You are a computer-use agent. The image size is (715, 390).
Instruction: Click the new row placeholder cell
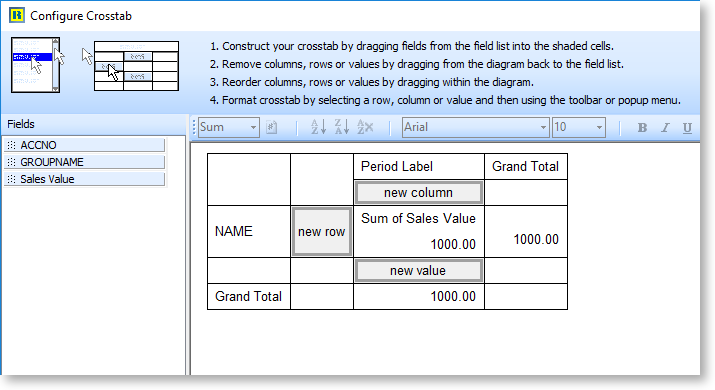tap(321, 232)
